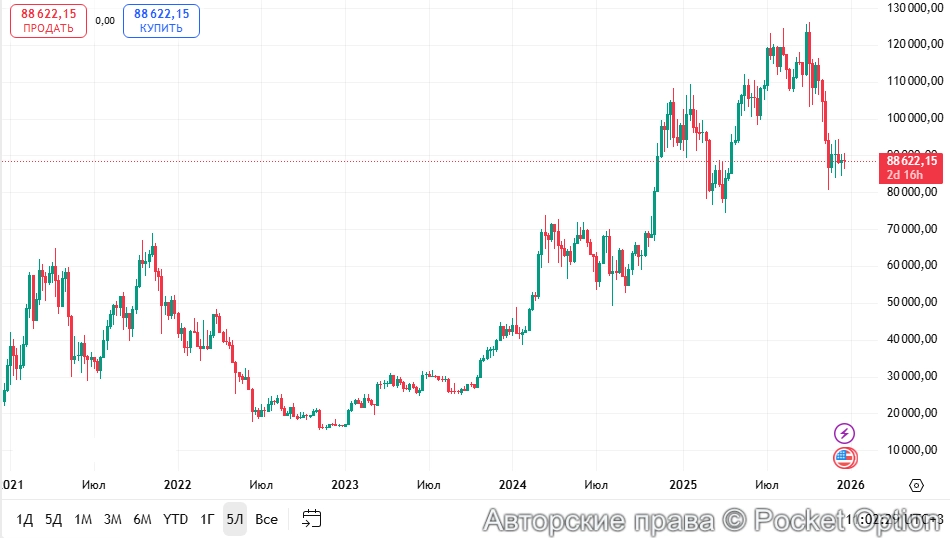Click the 100 000,00 price scale label
950x538 pixels.
pos(913,118)
